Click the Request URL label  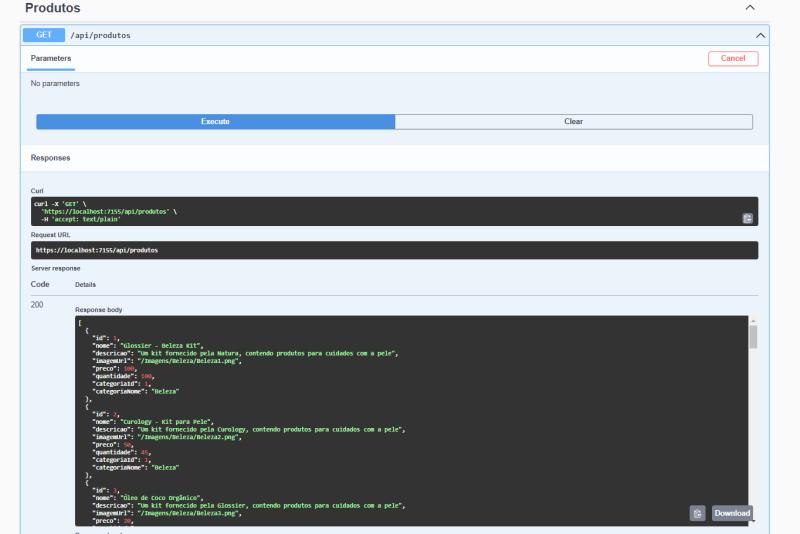click(x=51, y=235)
